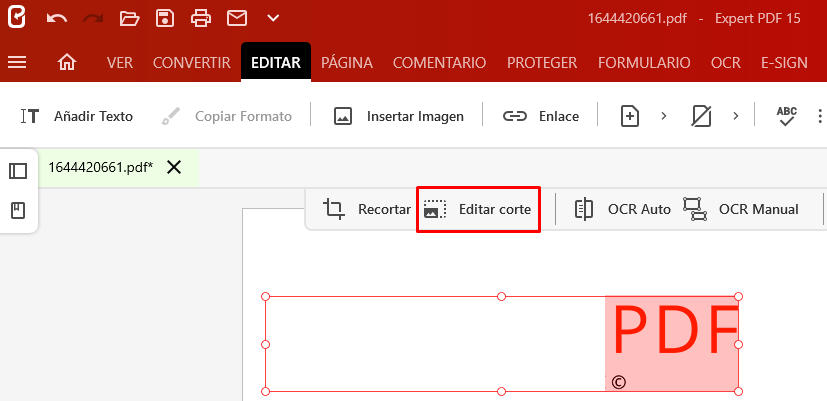Expand the quick access toolbar dropdown
Image resolution: width=827 pixels, height=401 pixels.
click(273, 18)
